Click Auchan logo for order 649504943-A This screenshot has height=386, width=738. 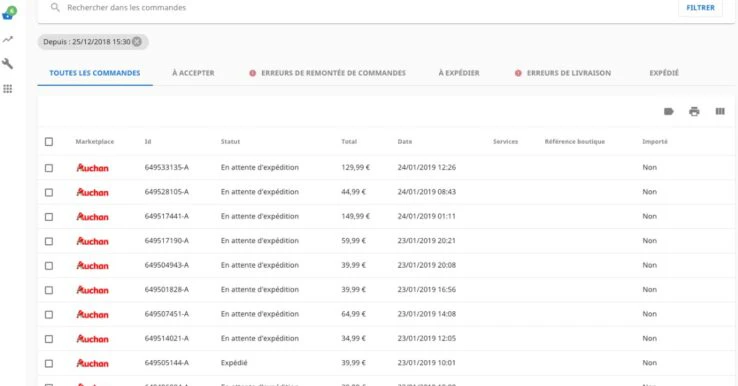click(x=92, y=265)
